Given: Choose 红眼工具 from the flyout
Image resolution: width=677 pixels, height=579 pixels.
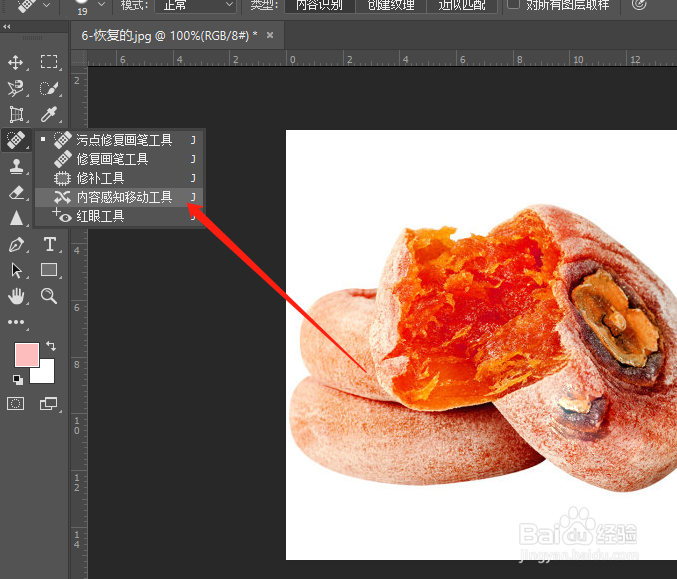Looking at the screenshot, I should click(119, 216).
